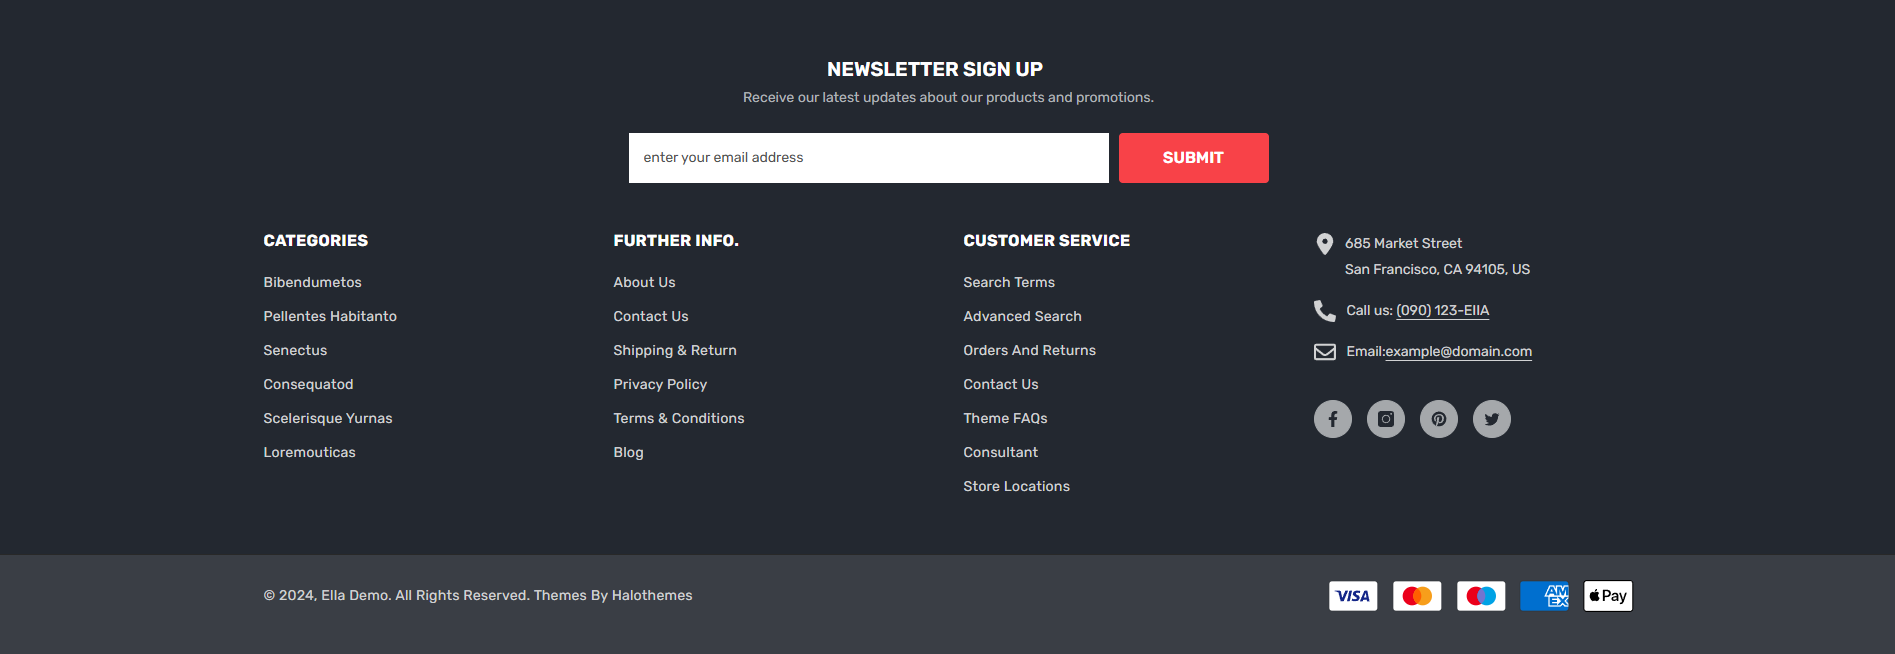
Task: Visit the Store Locations page
Action: (x=1016, y=487)
